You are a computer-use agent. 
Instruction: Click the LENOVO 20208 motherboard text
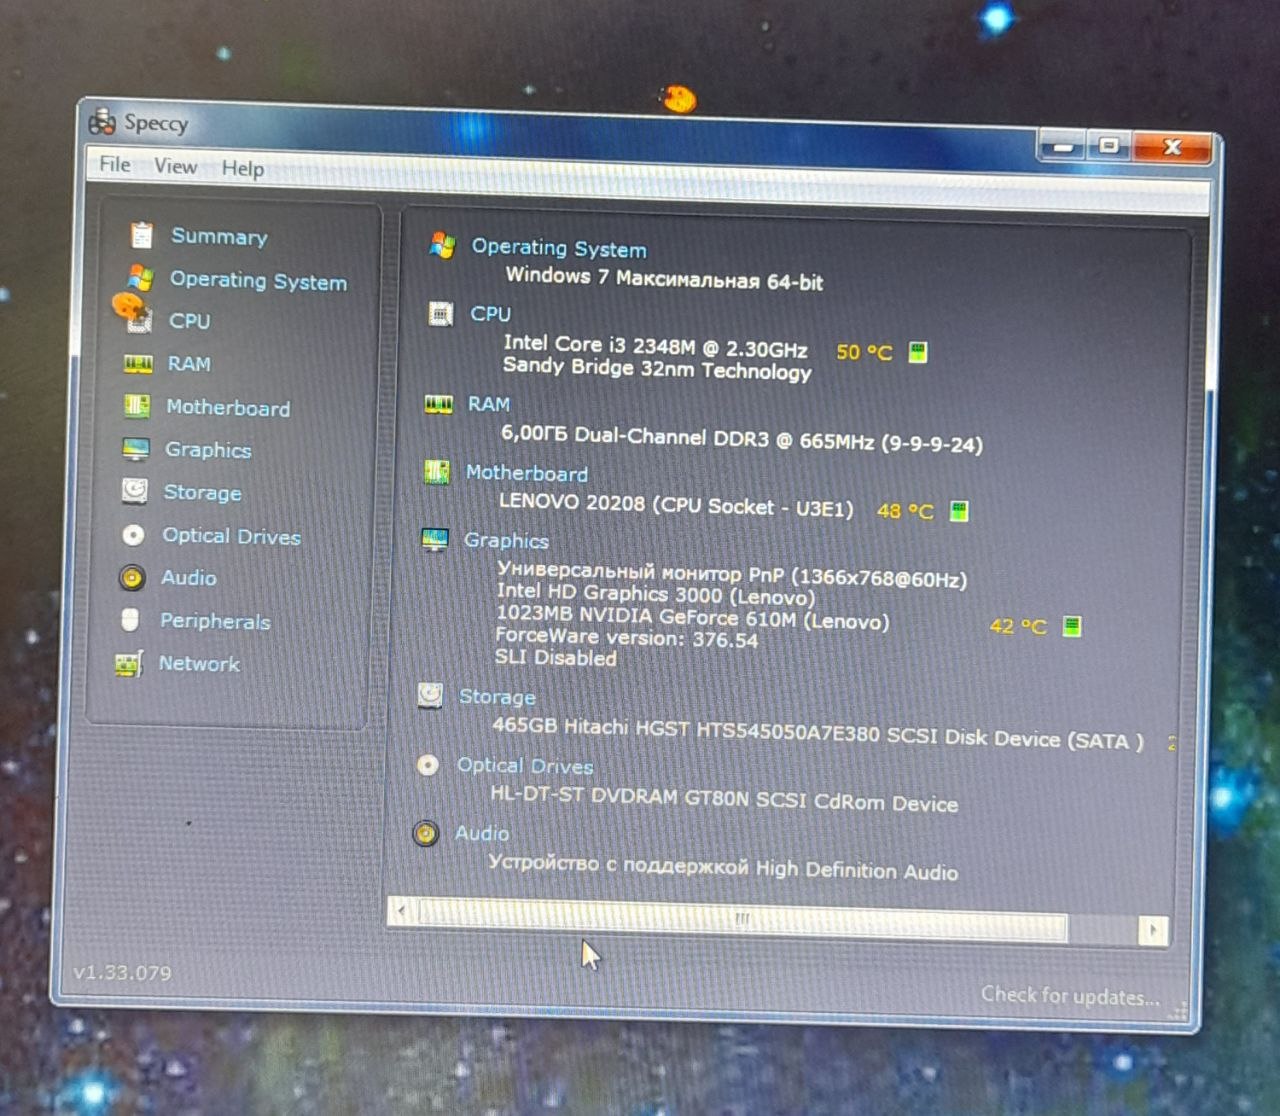tap(676, 505)
